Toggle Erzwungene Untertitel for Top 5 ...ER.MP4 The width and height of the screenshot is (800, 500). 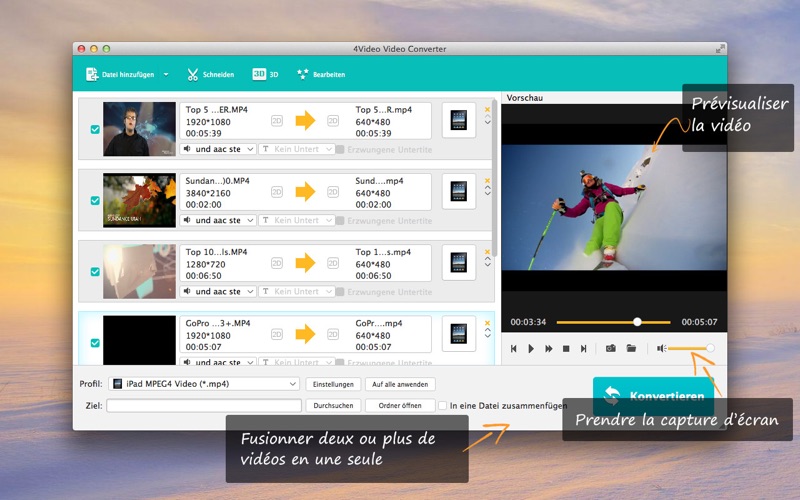click(x=340, y=149)
